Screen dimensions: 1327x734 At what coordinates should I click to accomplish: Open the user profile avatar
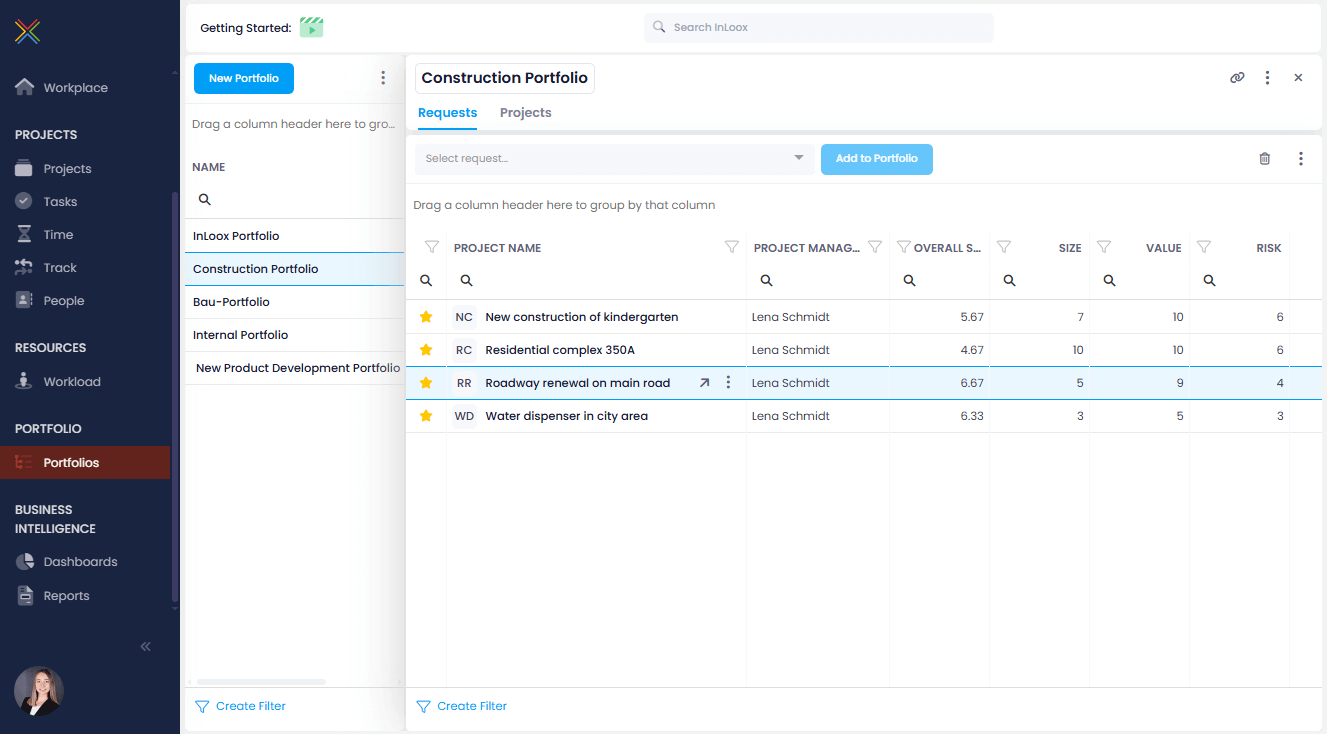[39, 691]
